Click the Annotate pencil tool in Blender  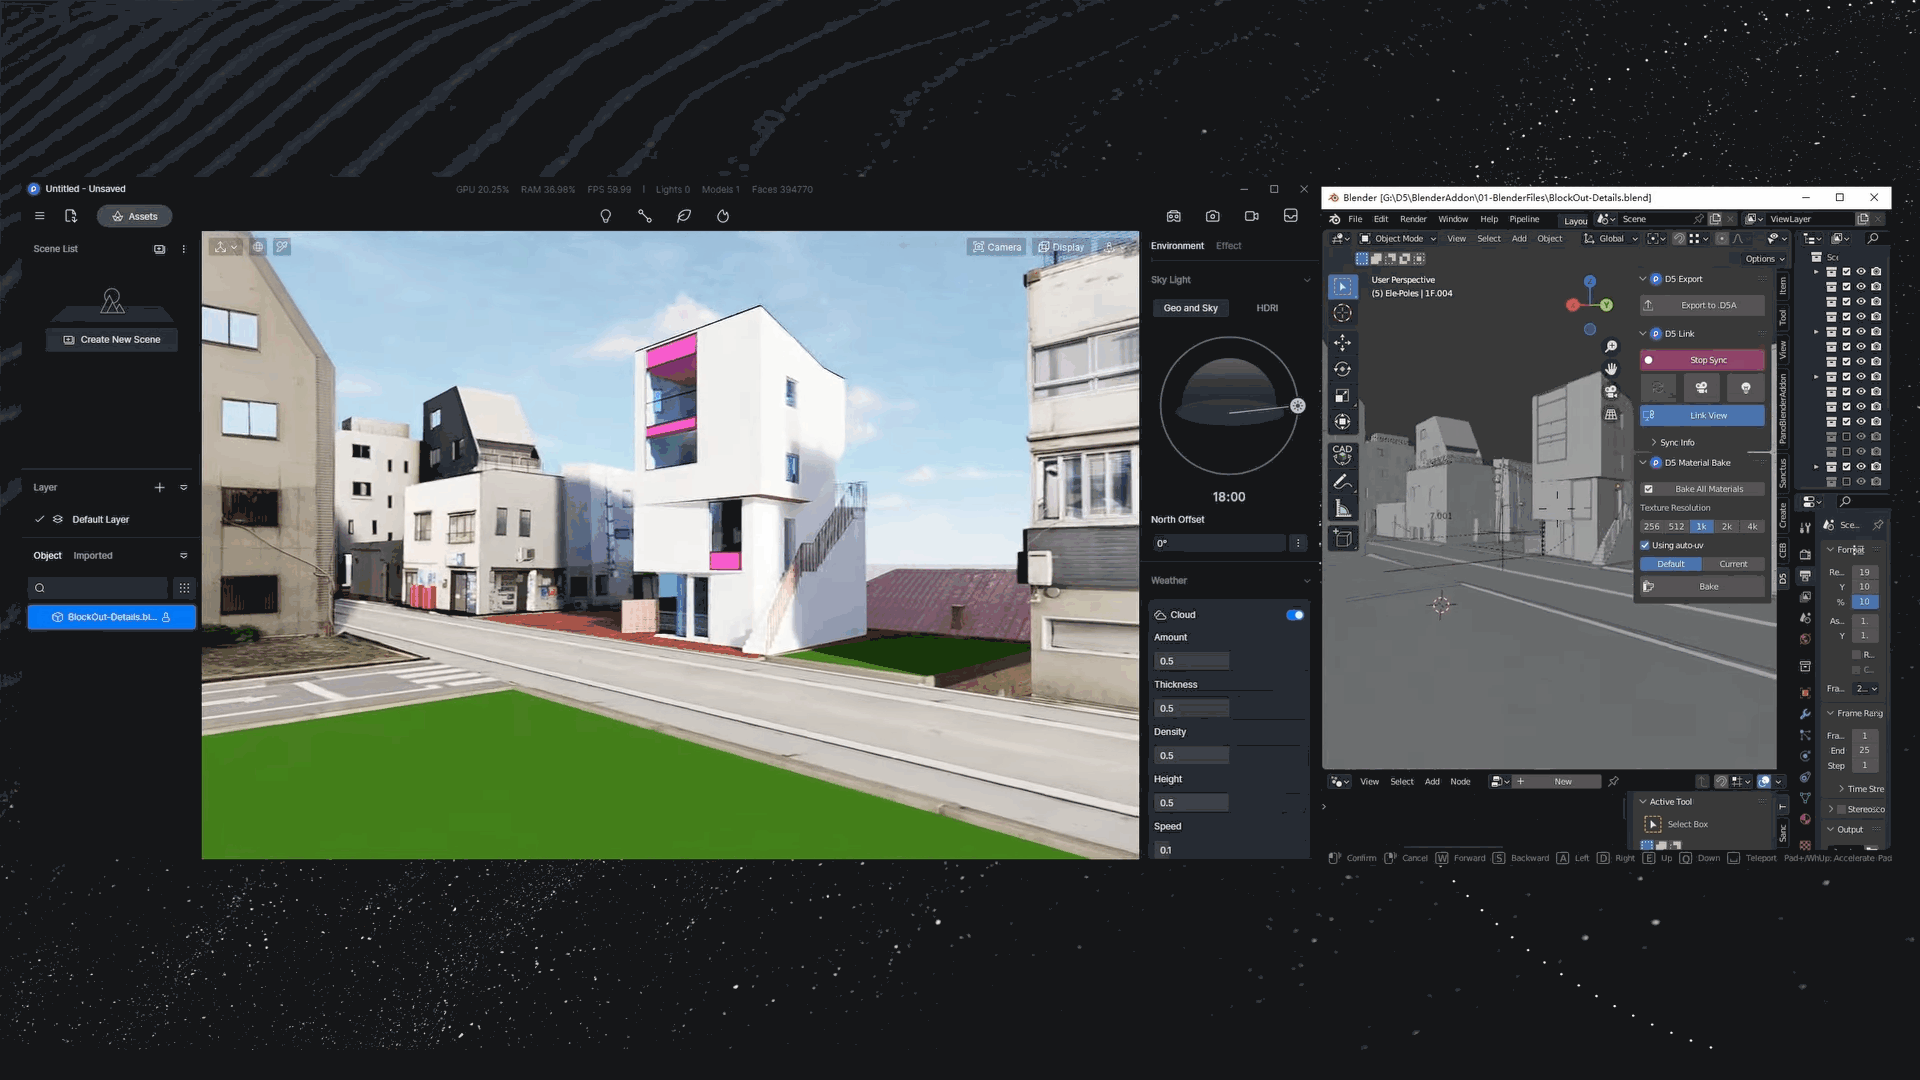click(x=1343, y=481)
